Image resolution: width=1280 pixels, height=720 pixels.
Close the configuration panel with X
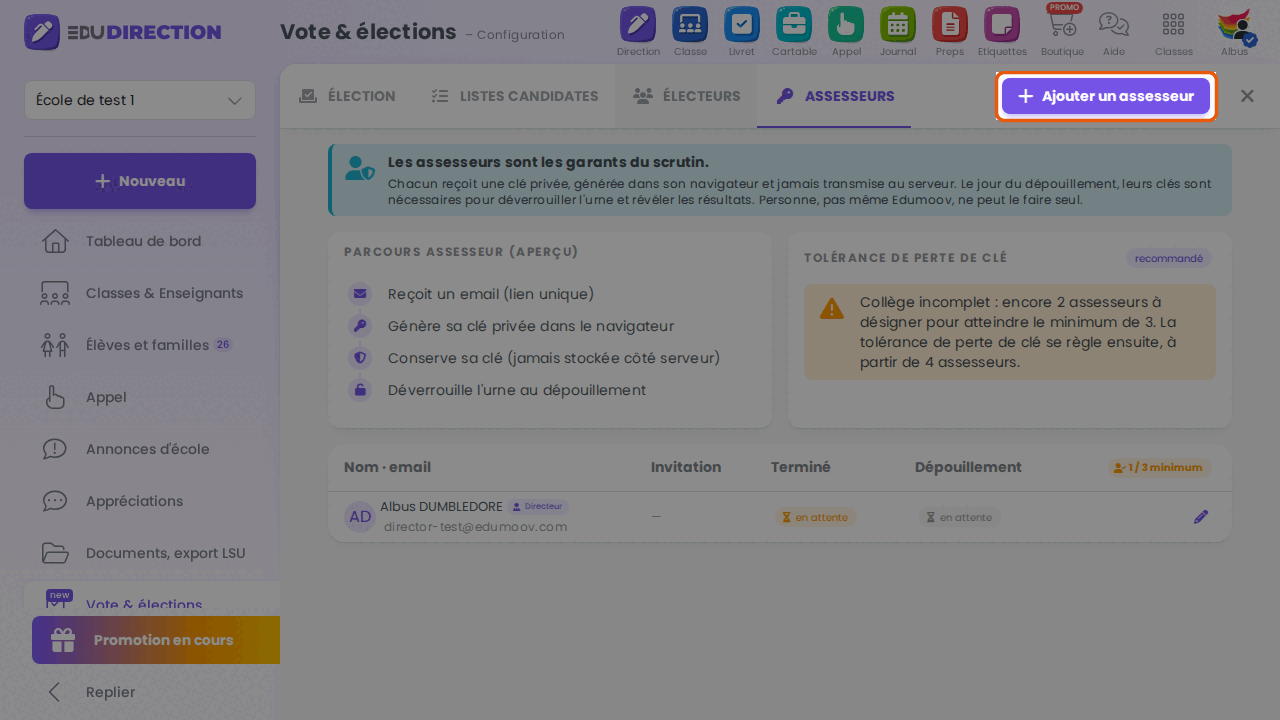pos(1247,96)
